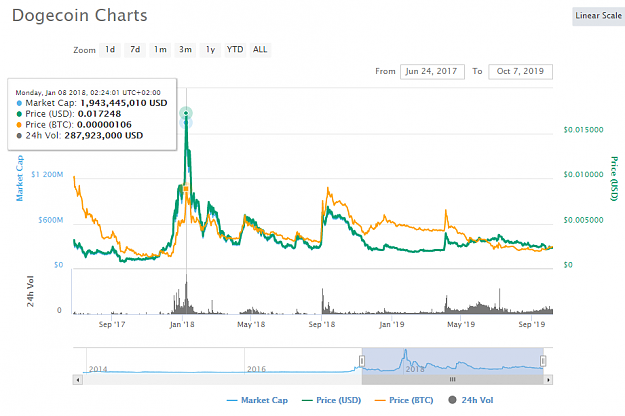
Task: Set zoom to 1m
Action: (160, 50)
